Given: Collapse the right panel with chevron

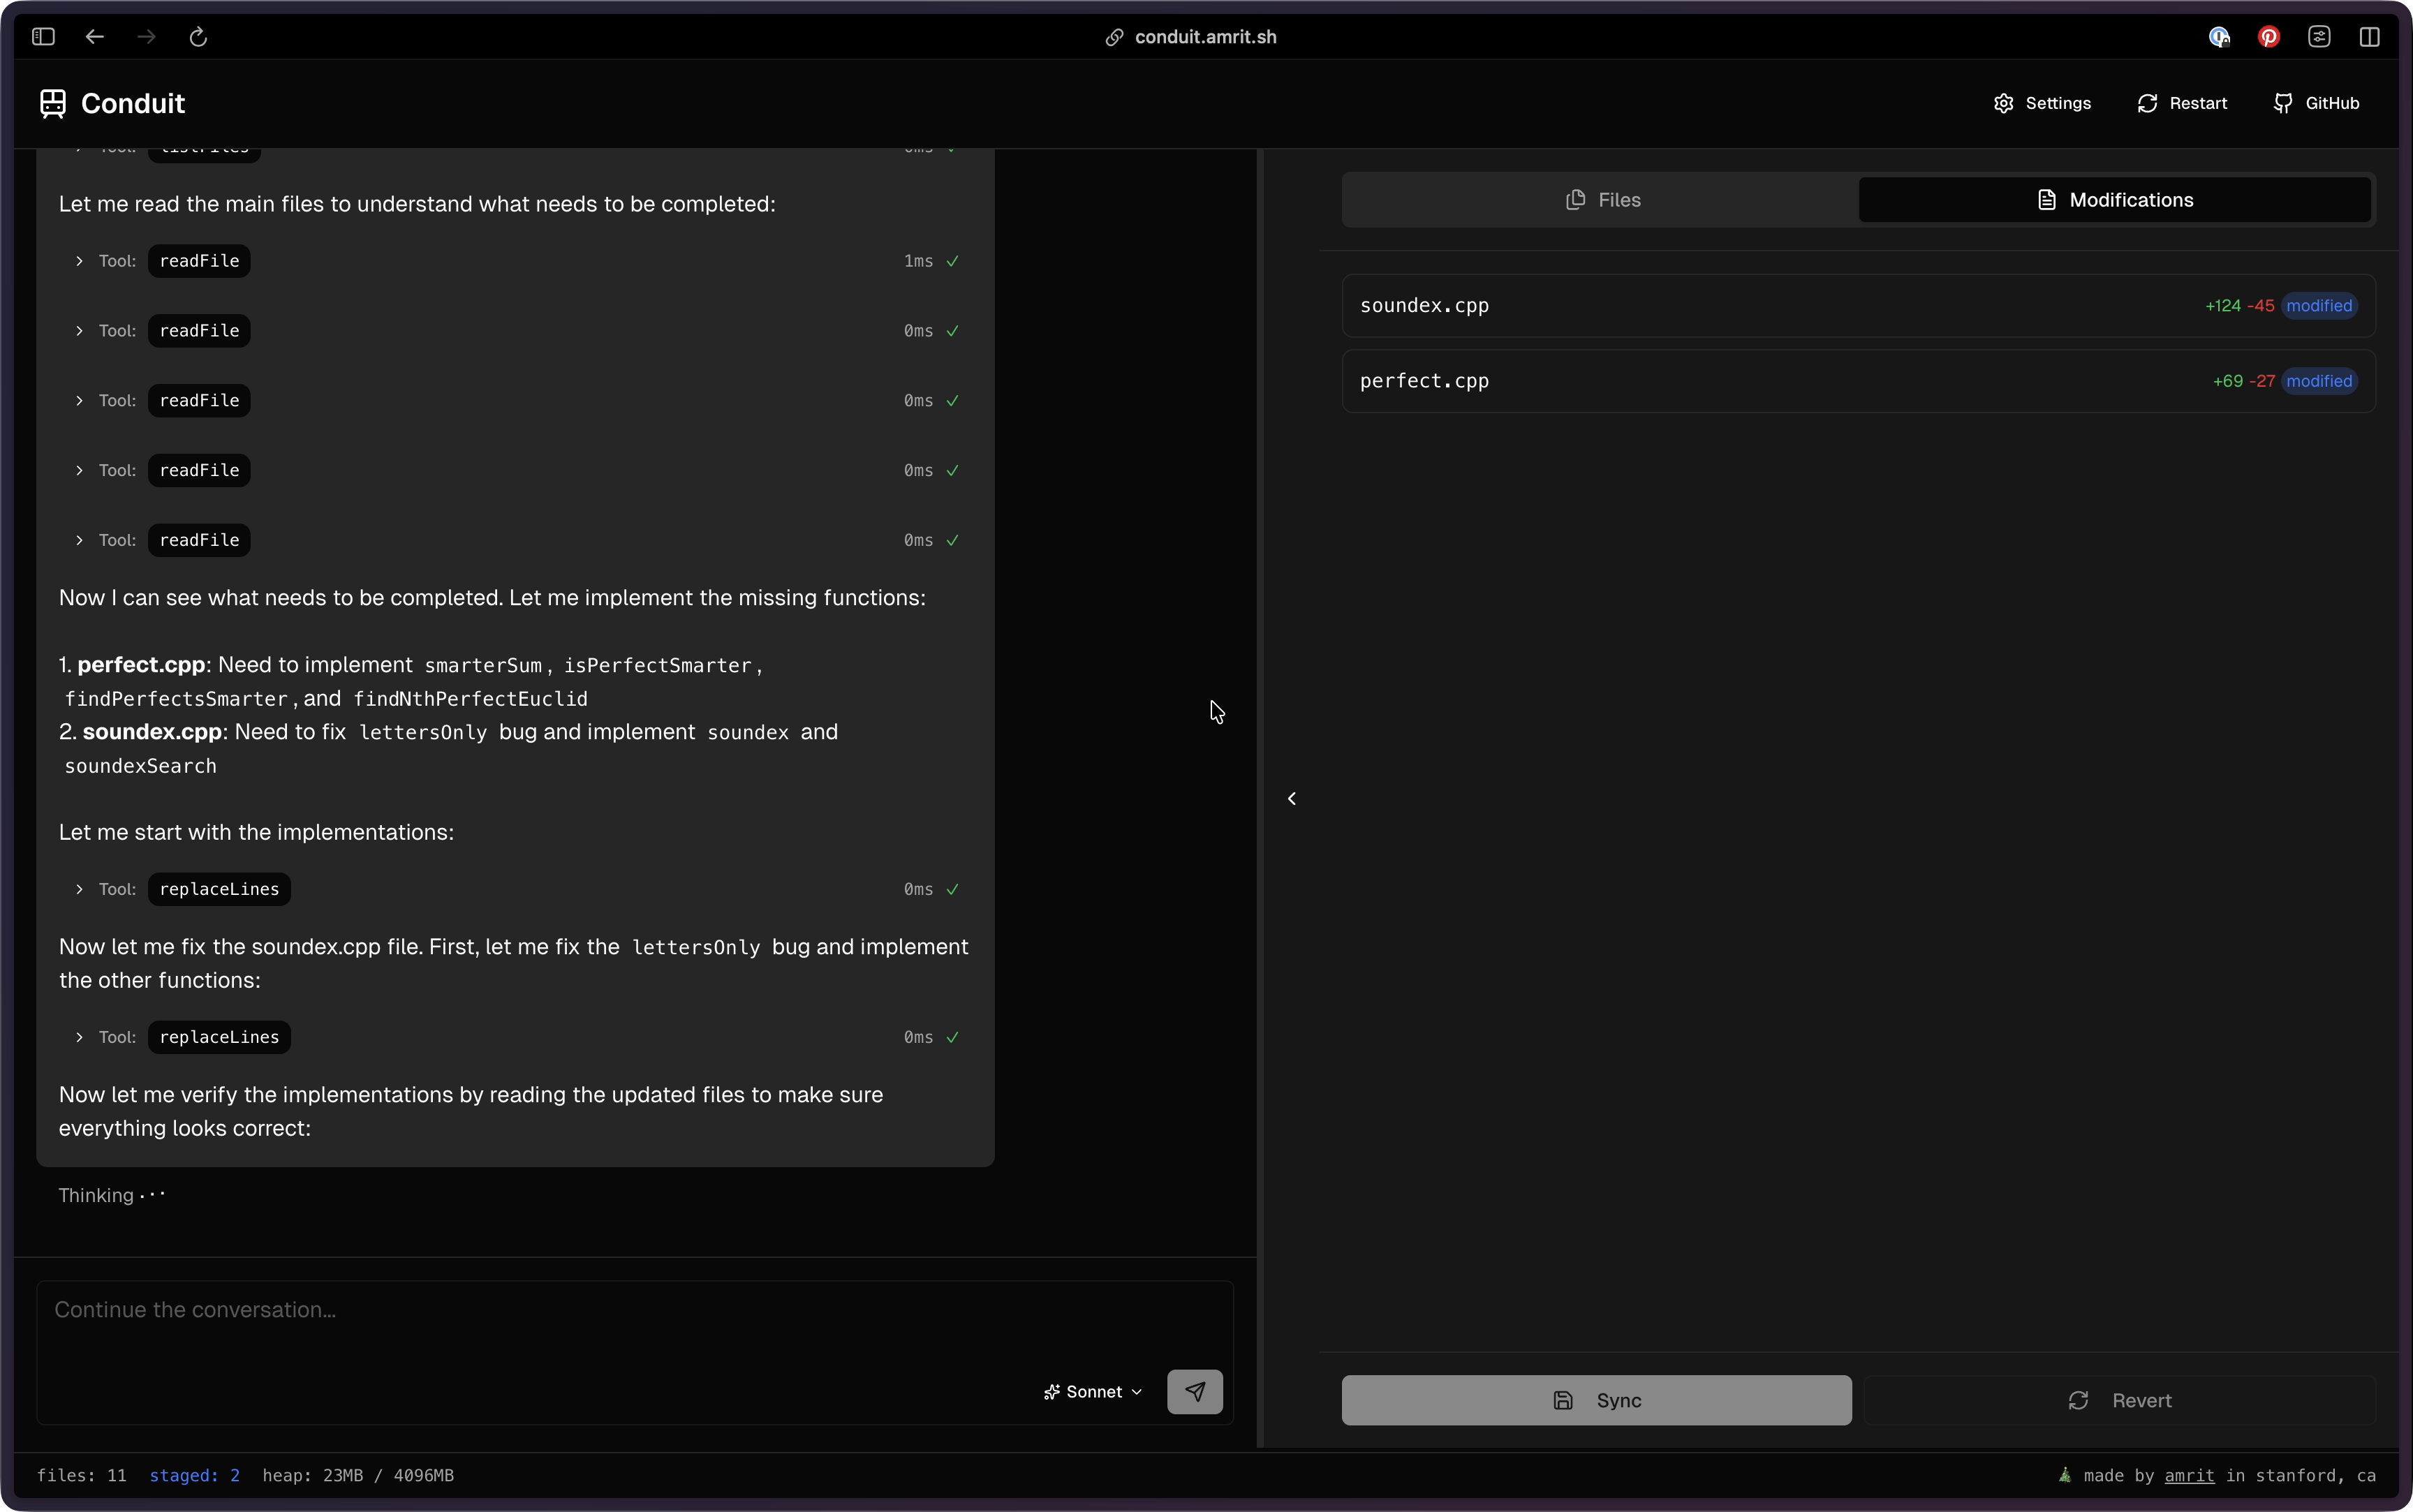Looking at the screenshot, I should (x=1292, y=798).
